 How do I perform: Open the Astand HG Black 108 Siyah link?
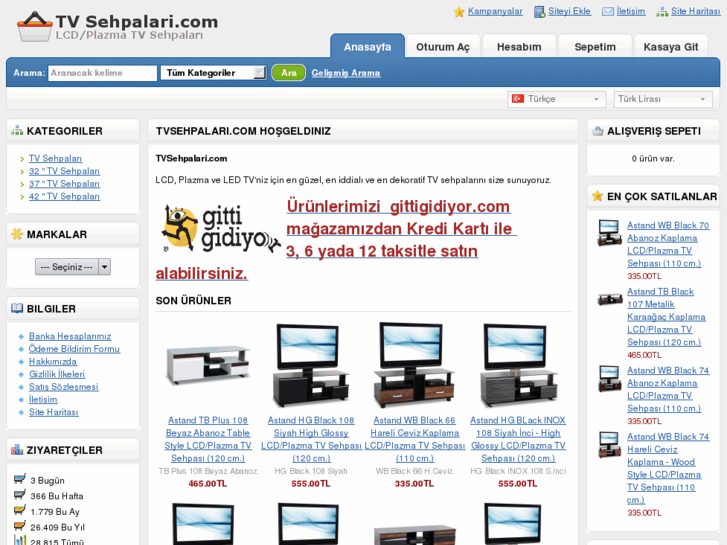click(311, 439)
